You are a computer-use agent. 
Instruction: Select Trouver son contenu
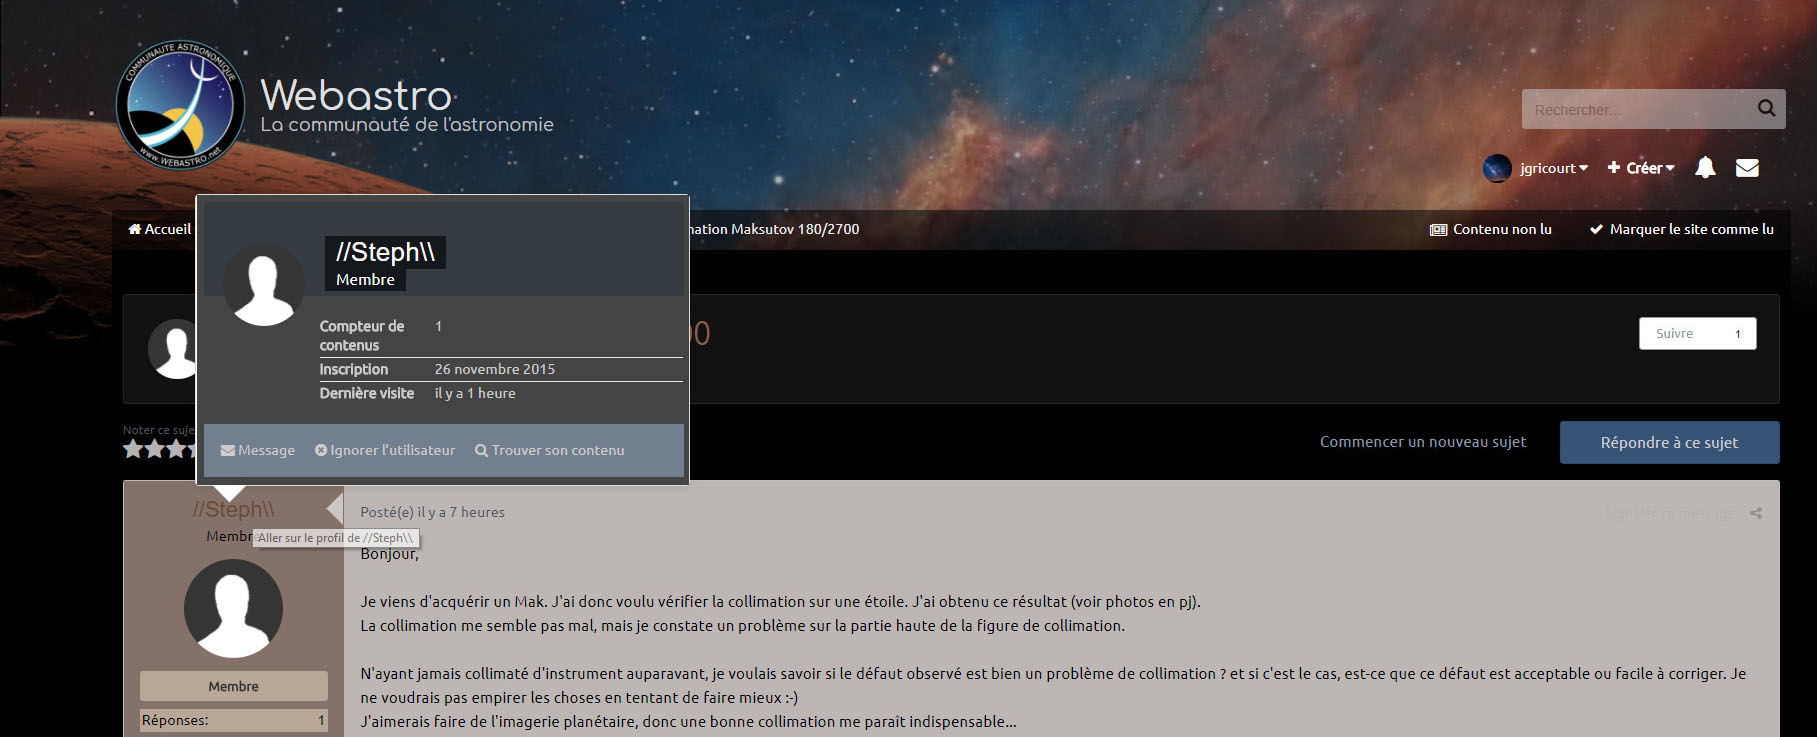click(x=549, y=450)
